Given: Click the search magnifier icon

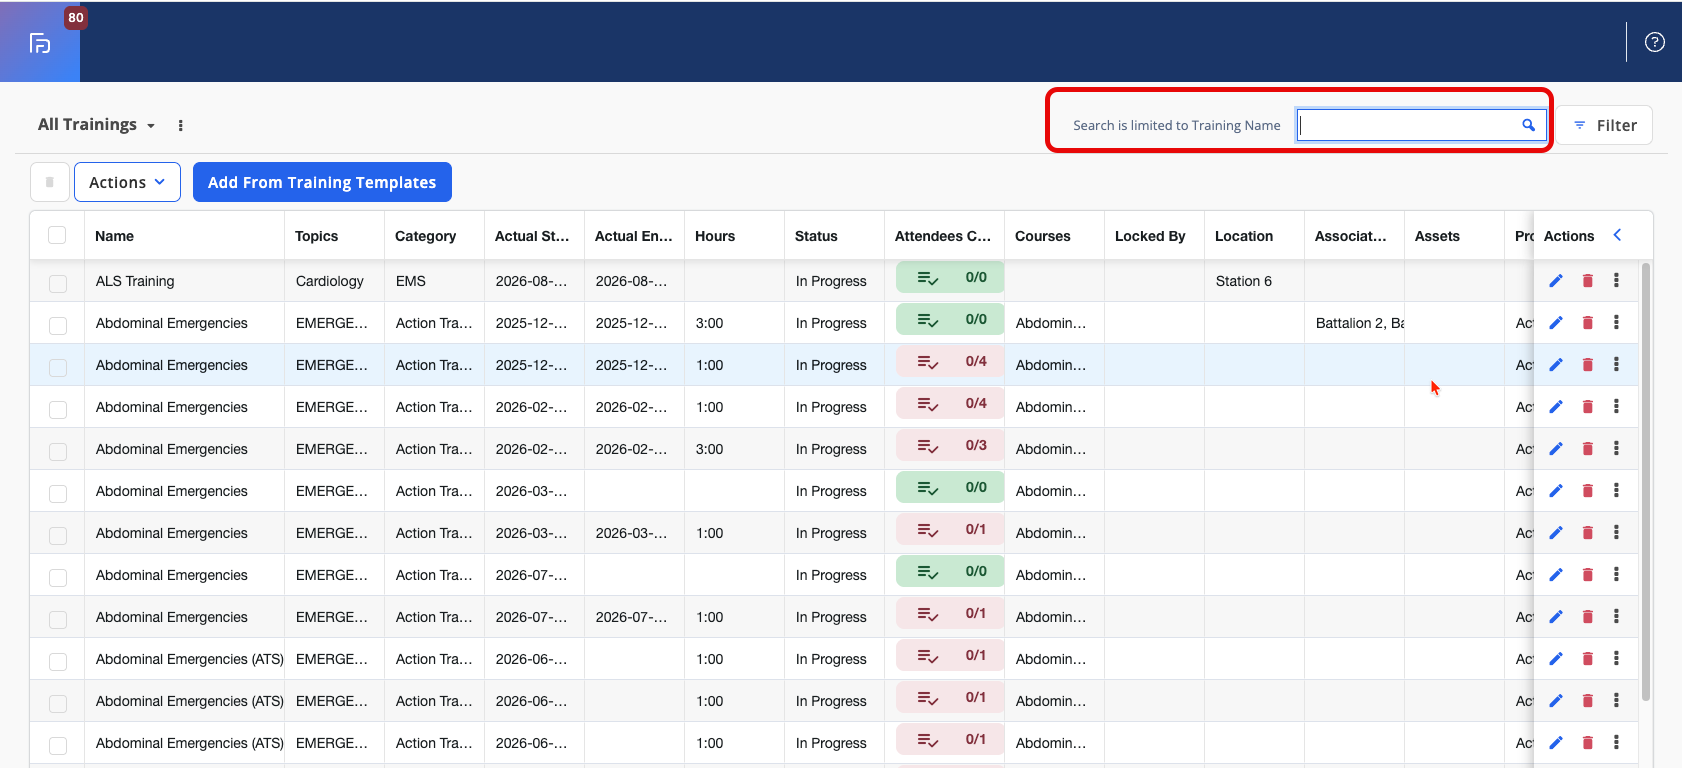Looking at the screenshot, I should tap(1528, 125).
